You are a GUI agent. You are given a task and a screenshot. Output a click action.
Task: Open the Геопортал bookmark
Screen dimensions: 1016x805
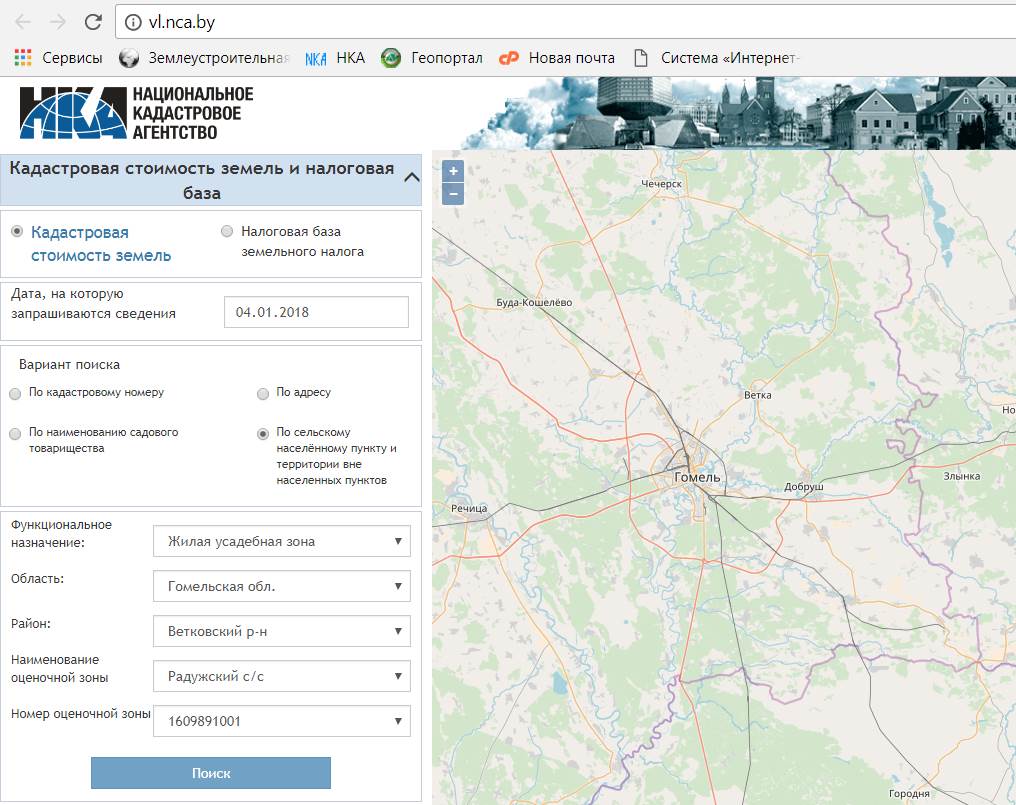(432, 58)
